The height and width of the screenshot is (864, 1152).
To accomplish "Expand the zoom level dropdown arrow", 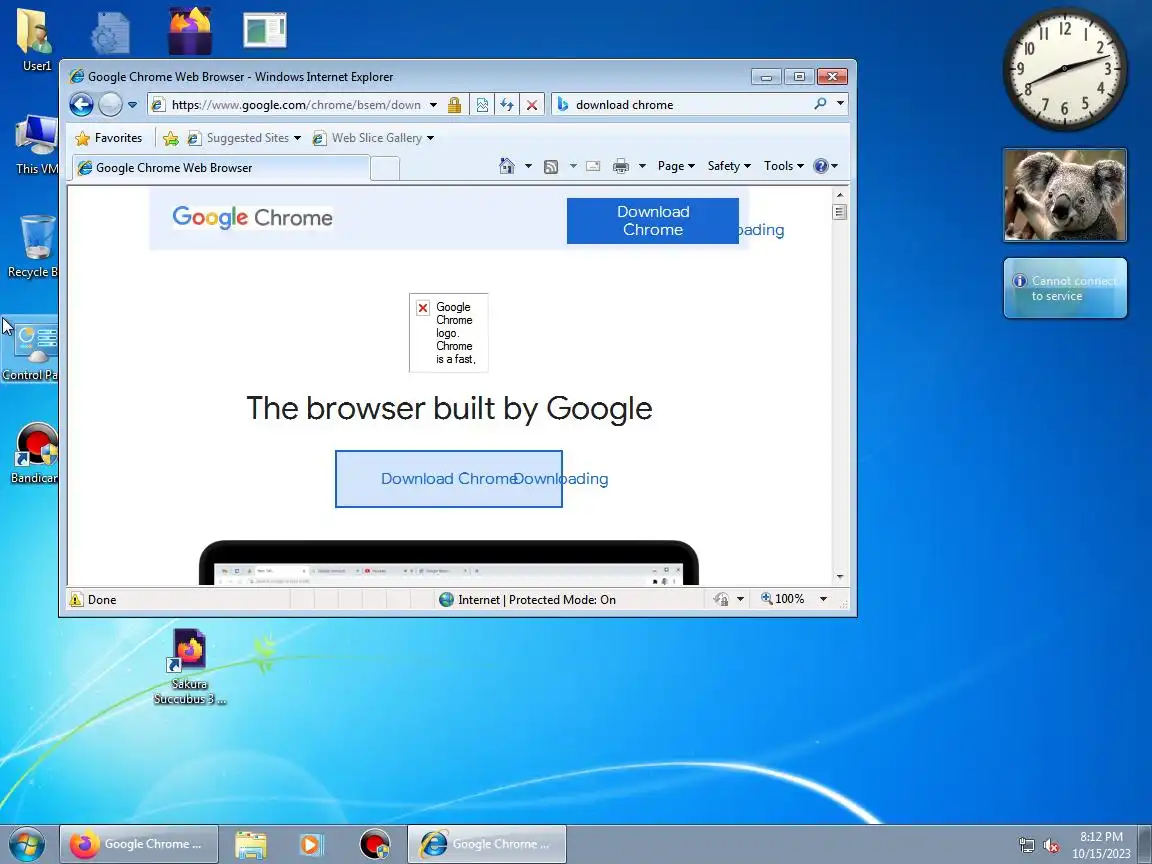I will [824, 599].
